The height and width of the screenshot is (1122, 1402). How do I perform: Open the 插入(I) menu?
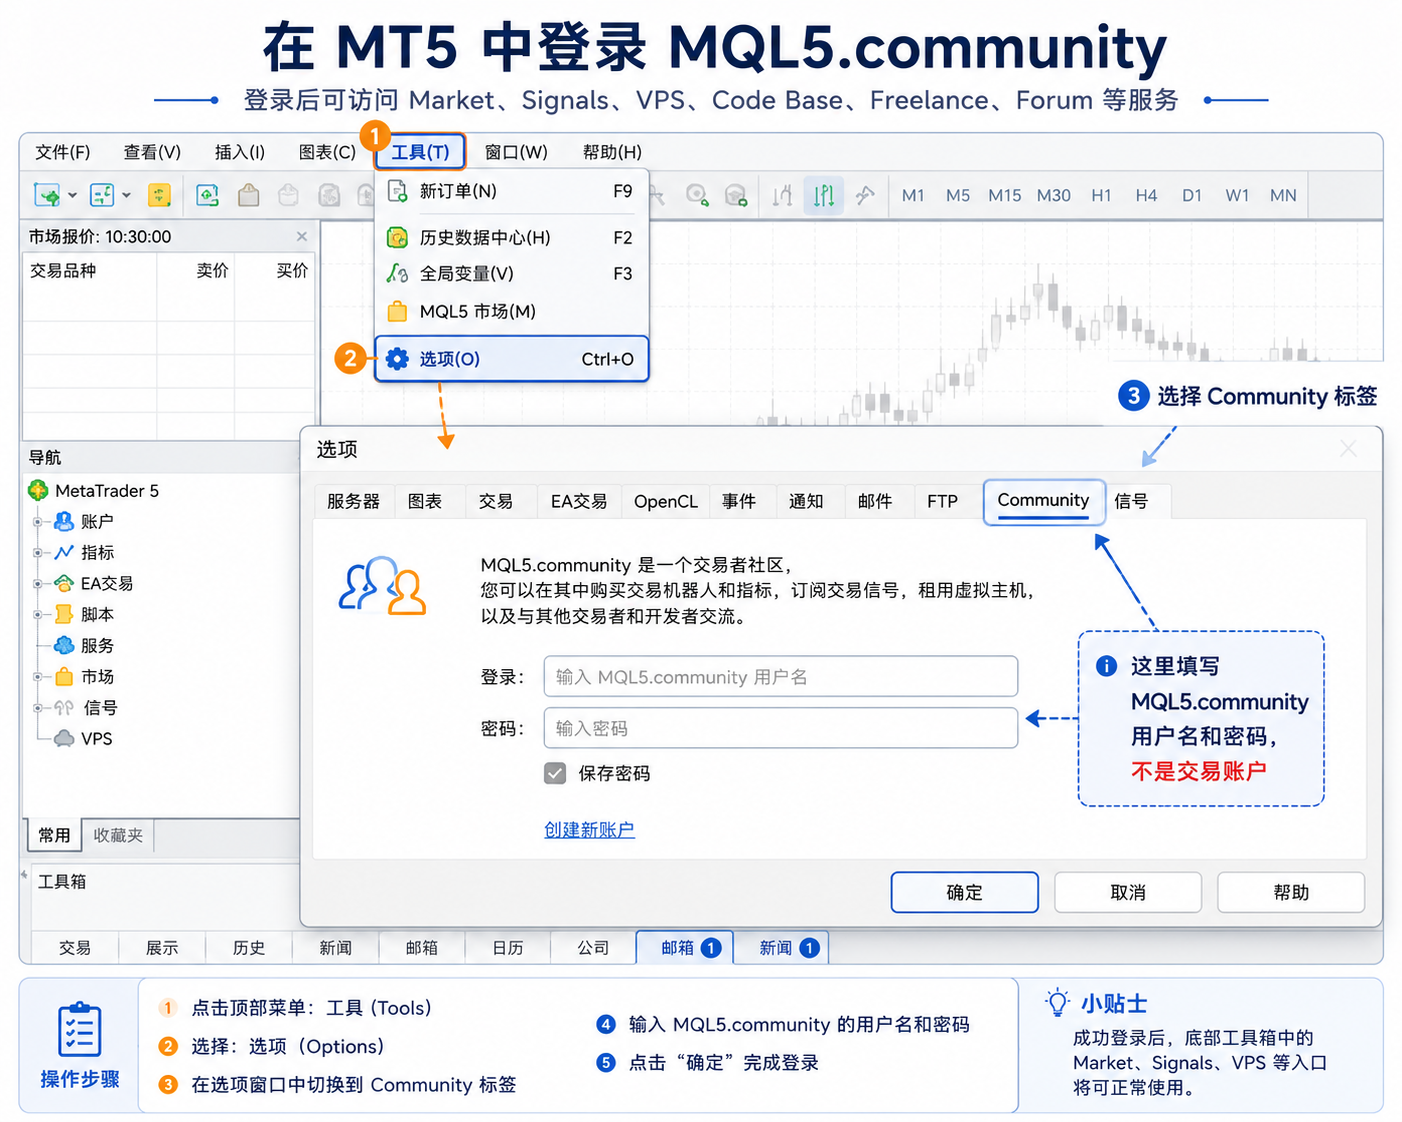tap(240, 152)
